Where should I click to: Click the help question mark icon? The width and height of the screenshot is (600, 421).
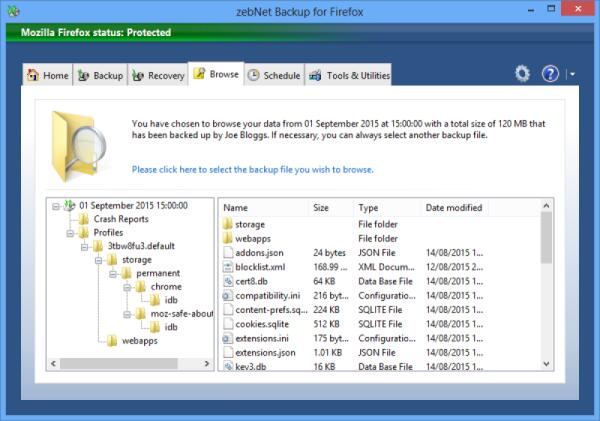pos(550,74)
